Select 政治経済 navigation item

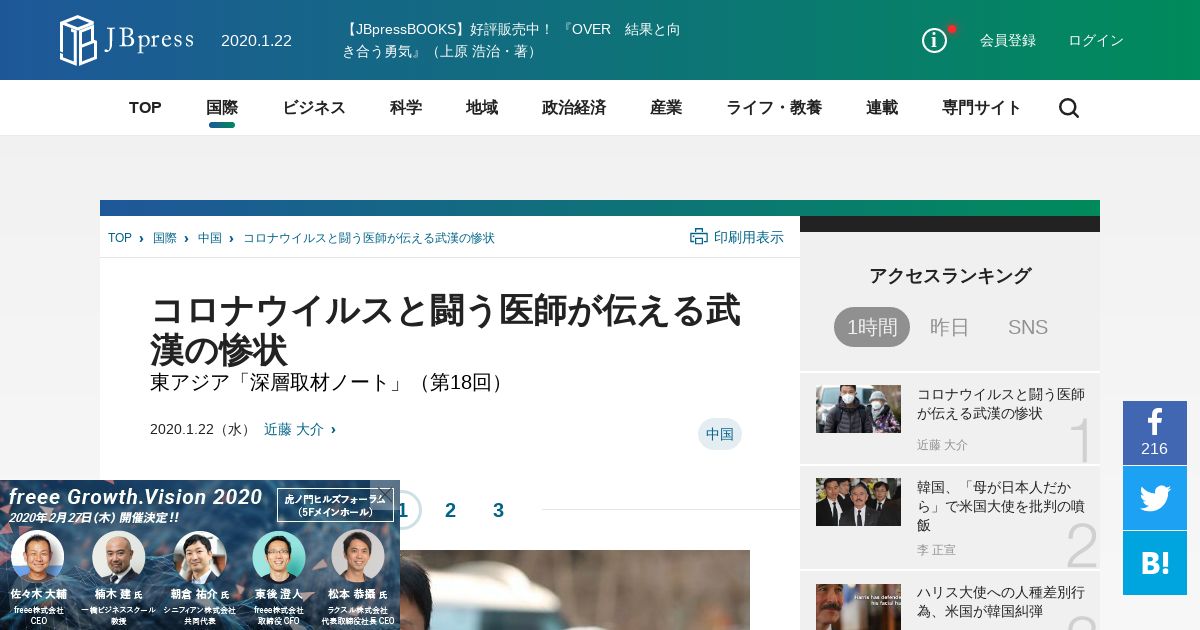[x=574, y=108]
